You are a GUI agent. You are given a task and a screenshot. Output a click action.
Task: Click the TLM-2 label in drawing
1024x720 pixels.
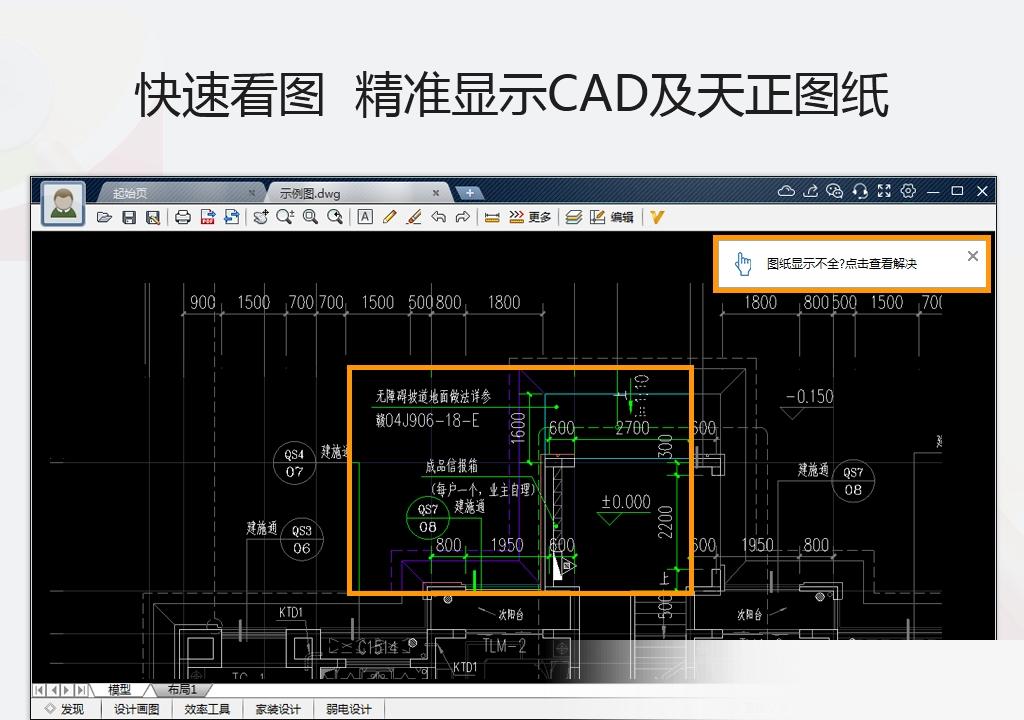coord(504,646)
